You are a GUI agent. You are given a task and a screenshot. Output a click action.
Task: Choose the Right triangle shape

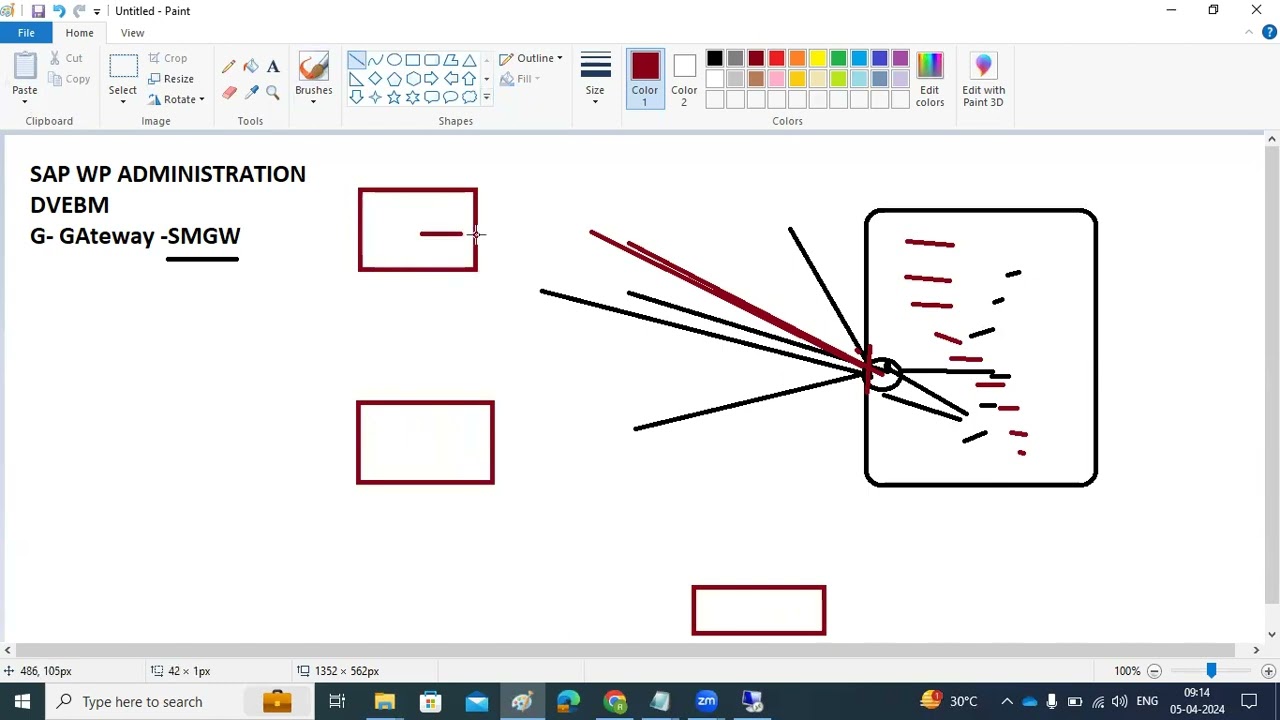click(356, 79)
